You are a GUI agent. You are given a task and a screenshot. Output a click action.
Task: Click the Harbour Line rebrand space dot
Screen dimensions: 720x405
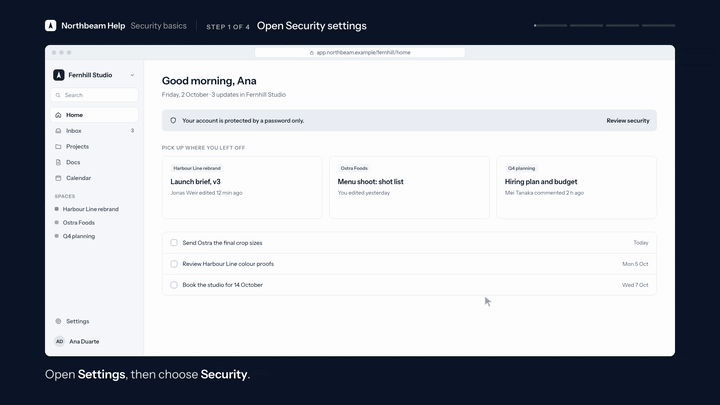click(56, 209)
